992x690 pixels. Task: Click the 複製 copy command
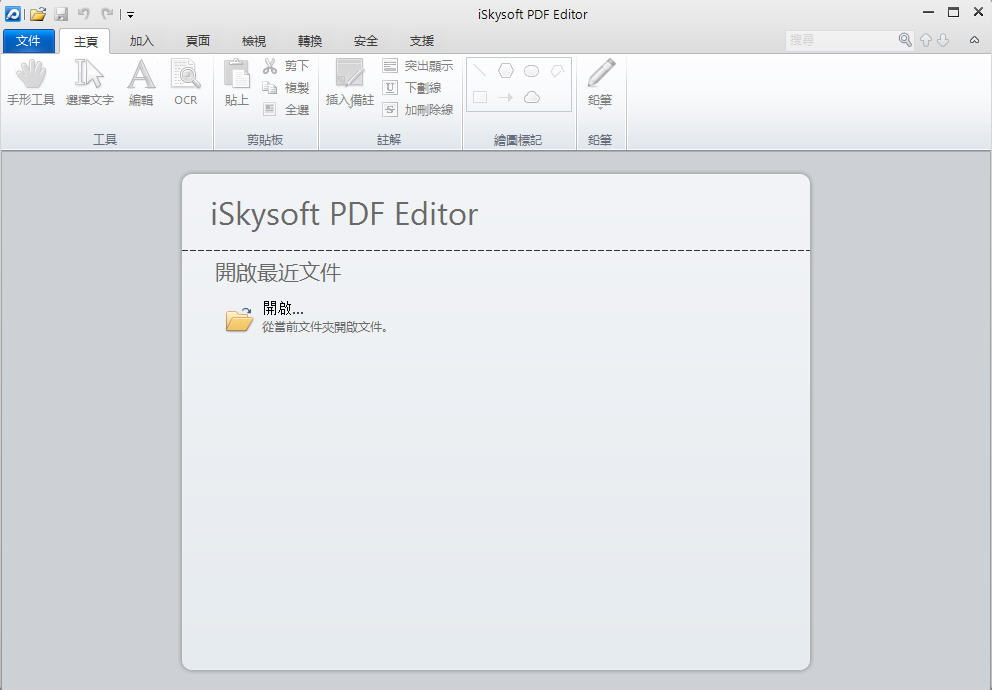click(286, 88)
